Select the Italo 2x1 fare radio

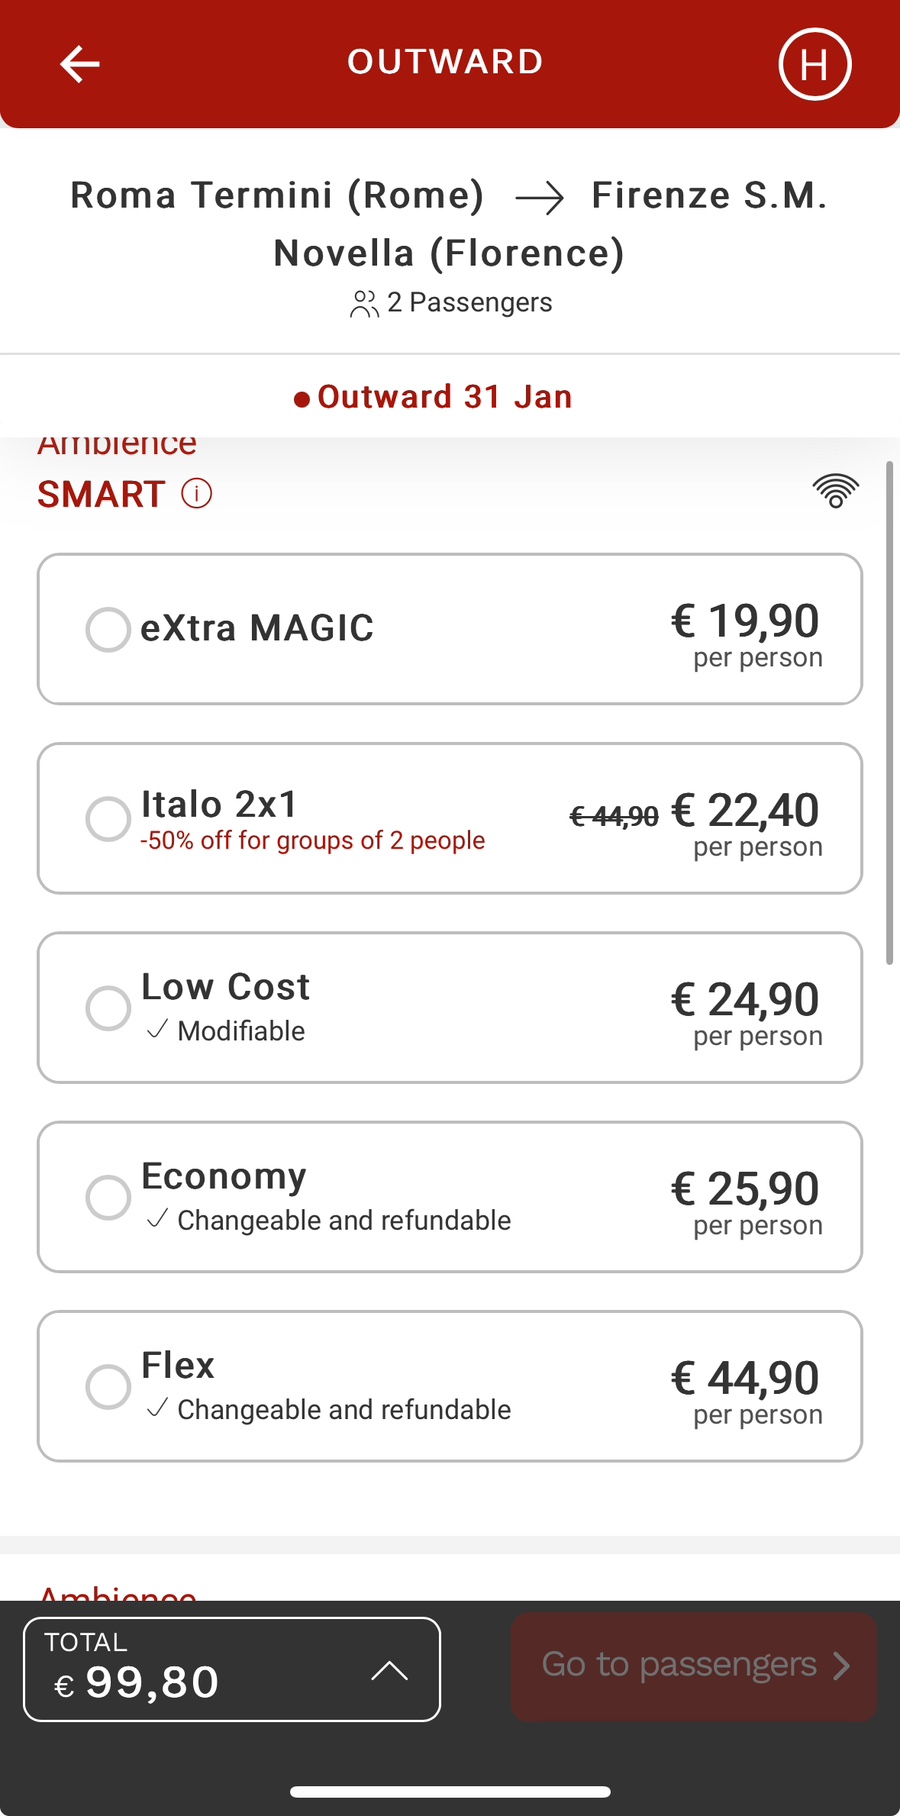tap(108, 819)
